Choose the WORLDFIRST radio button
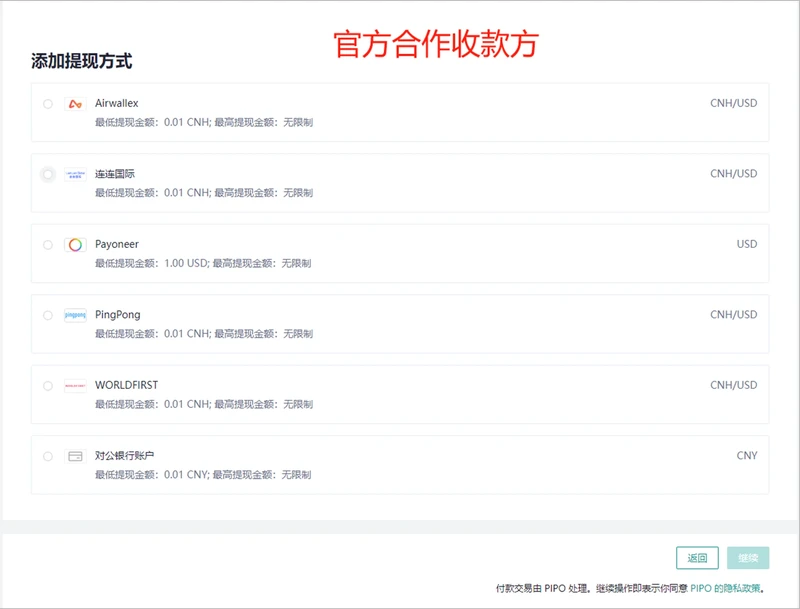Screen dimensions: 800x609 [48, 385]
